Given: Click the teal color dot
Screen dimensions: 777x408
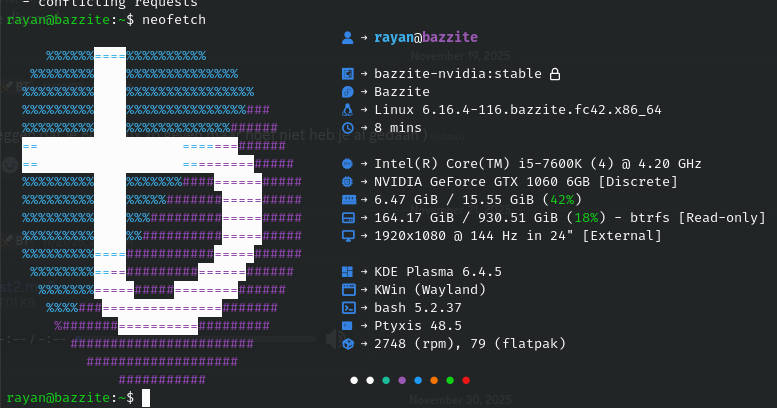Looking at the screenshot, I should coord(386,380).
